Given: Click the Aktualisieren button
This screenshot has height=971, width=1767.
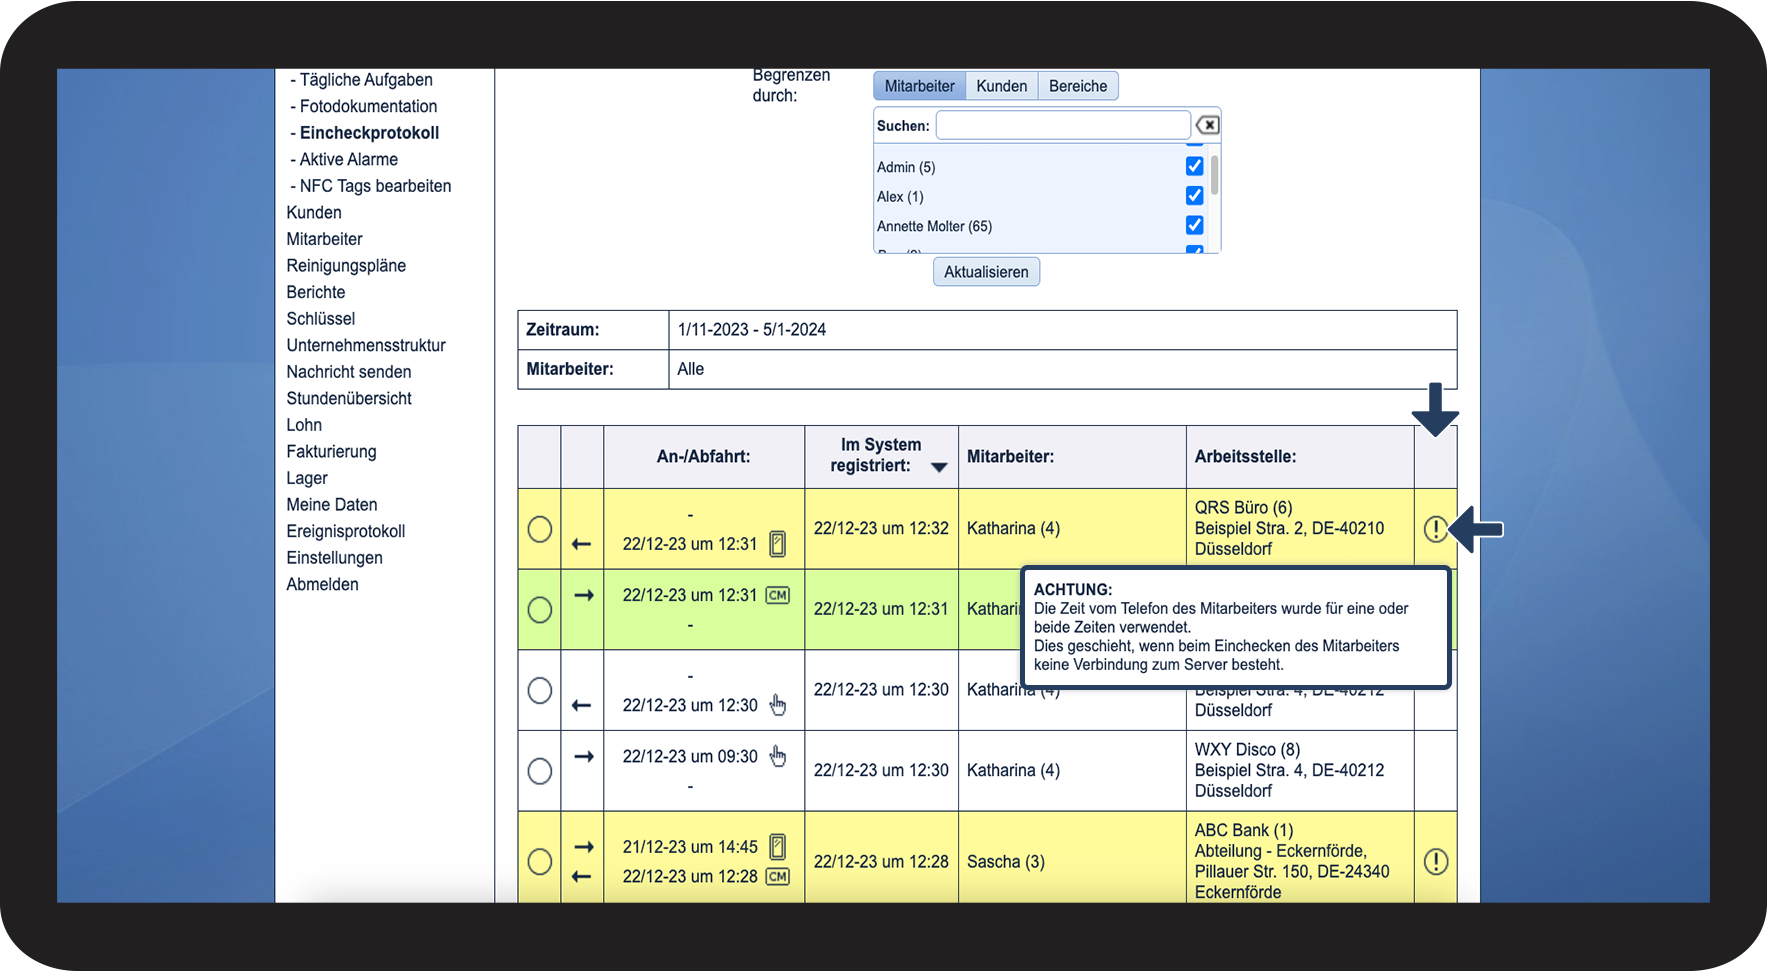Looking at the screenshot, I should [x=986, y=272].
